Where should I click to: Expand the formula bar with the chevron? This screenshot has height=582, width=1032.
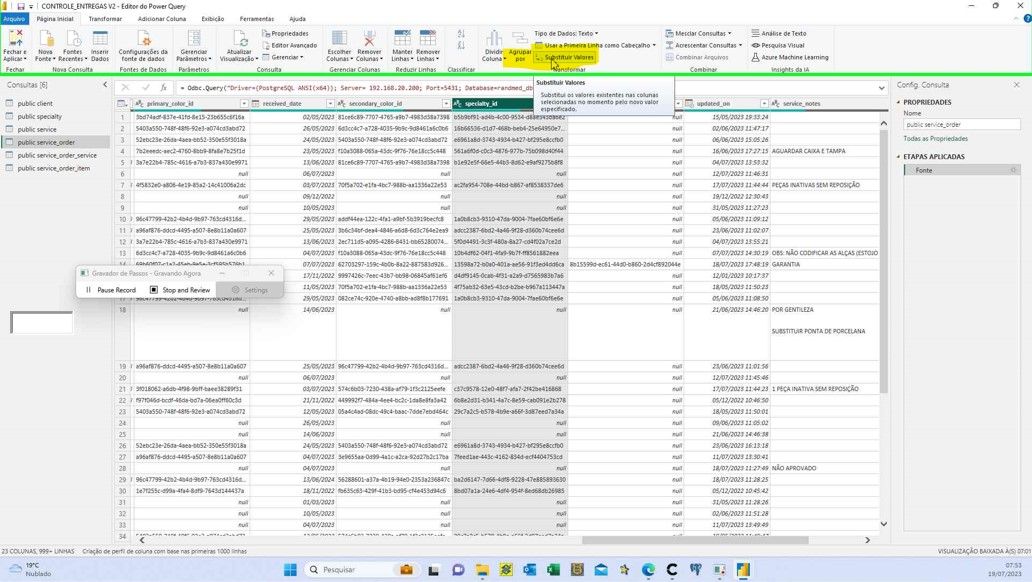pos(881,88)
